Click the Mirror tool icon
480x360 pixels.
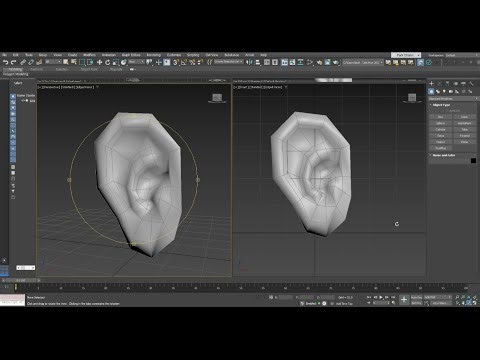click(x=249, y=62)
